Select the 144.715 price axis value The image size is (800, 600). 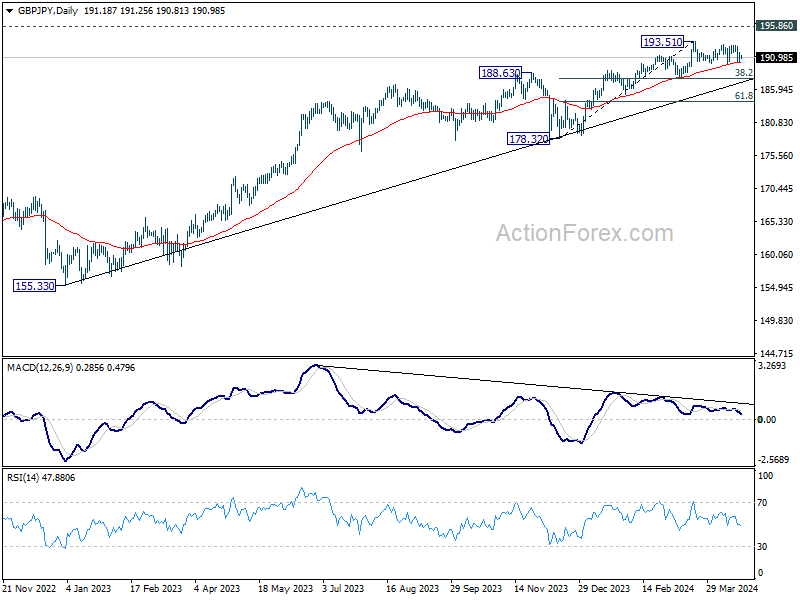point(777,353)
